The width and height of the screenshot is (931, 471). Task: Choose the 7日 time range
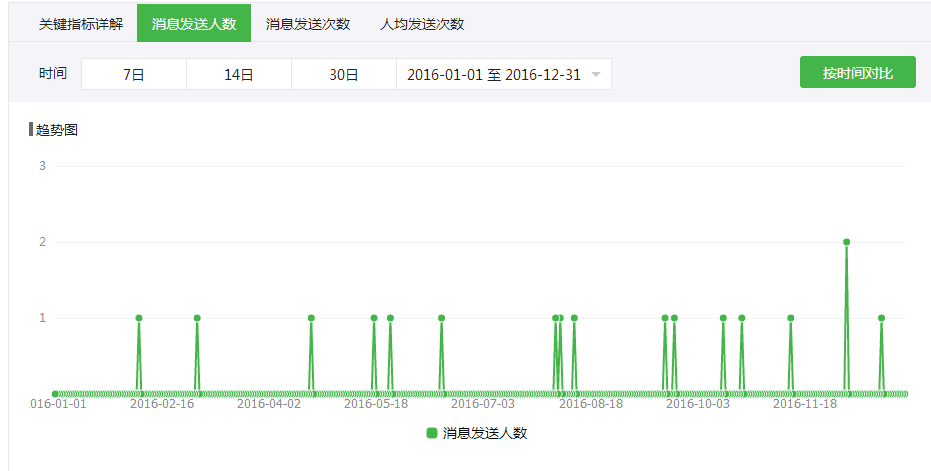pos(133,74)
